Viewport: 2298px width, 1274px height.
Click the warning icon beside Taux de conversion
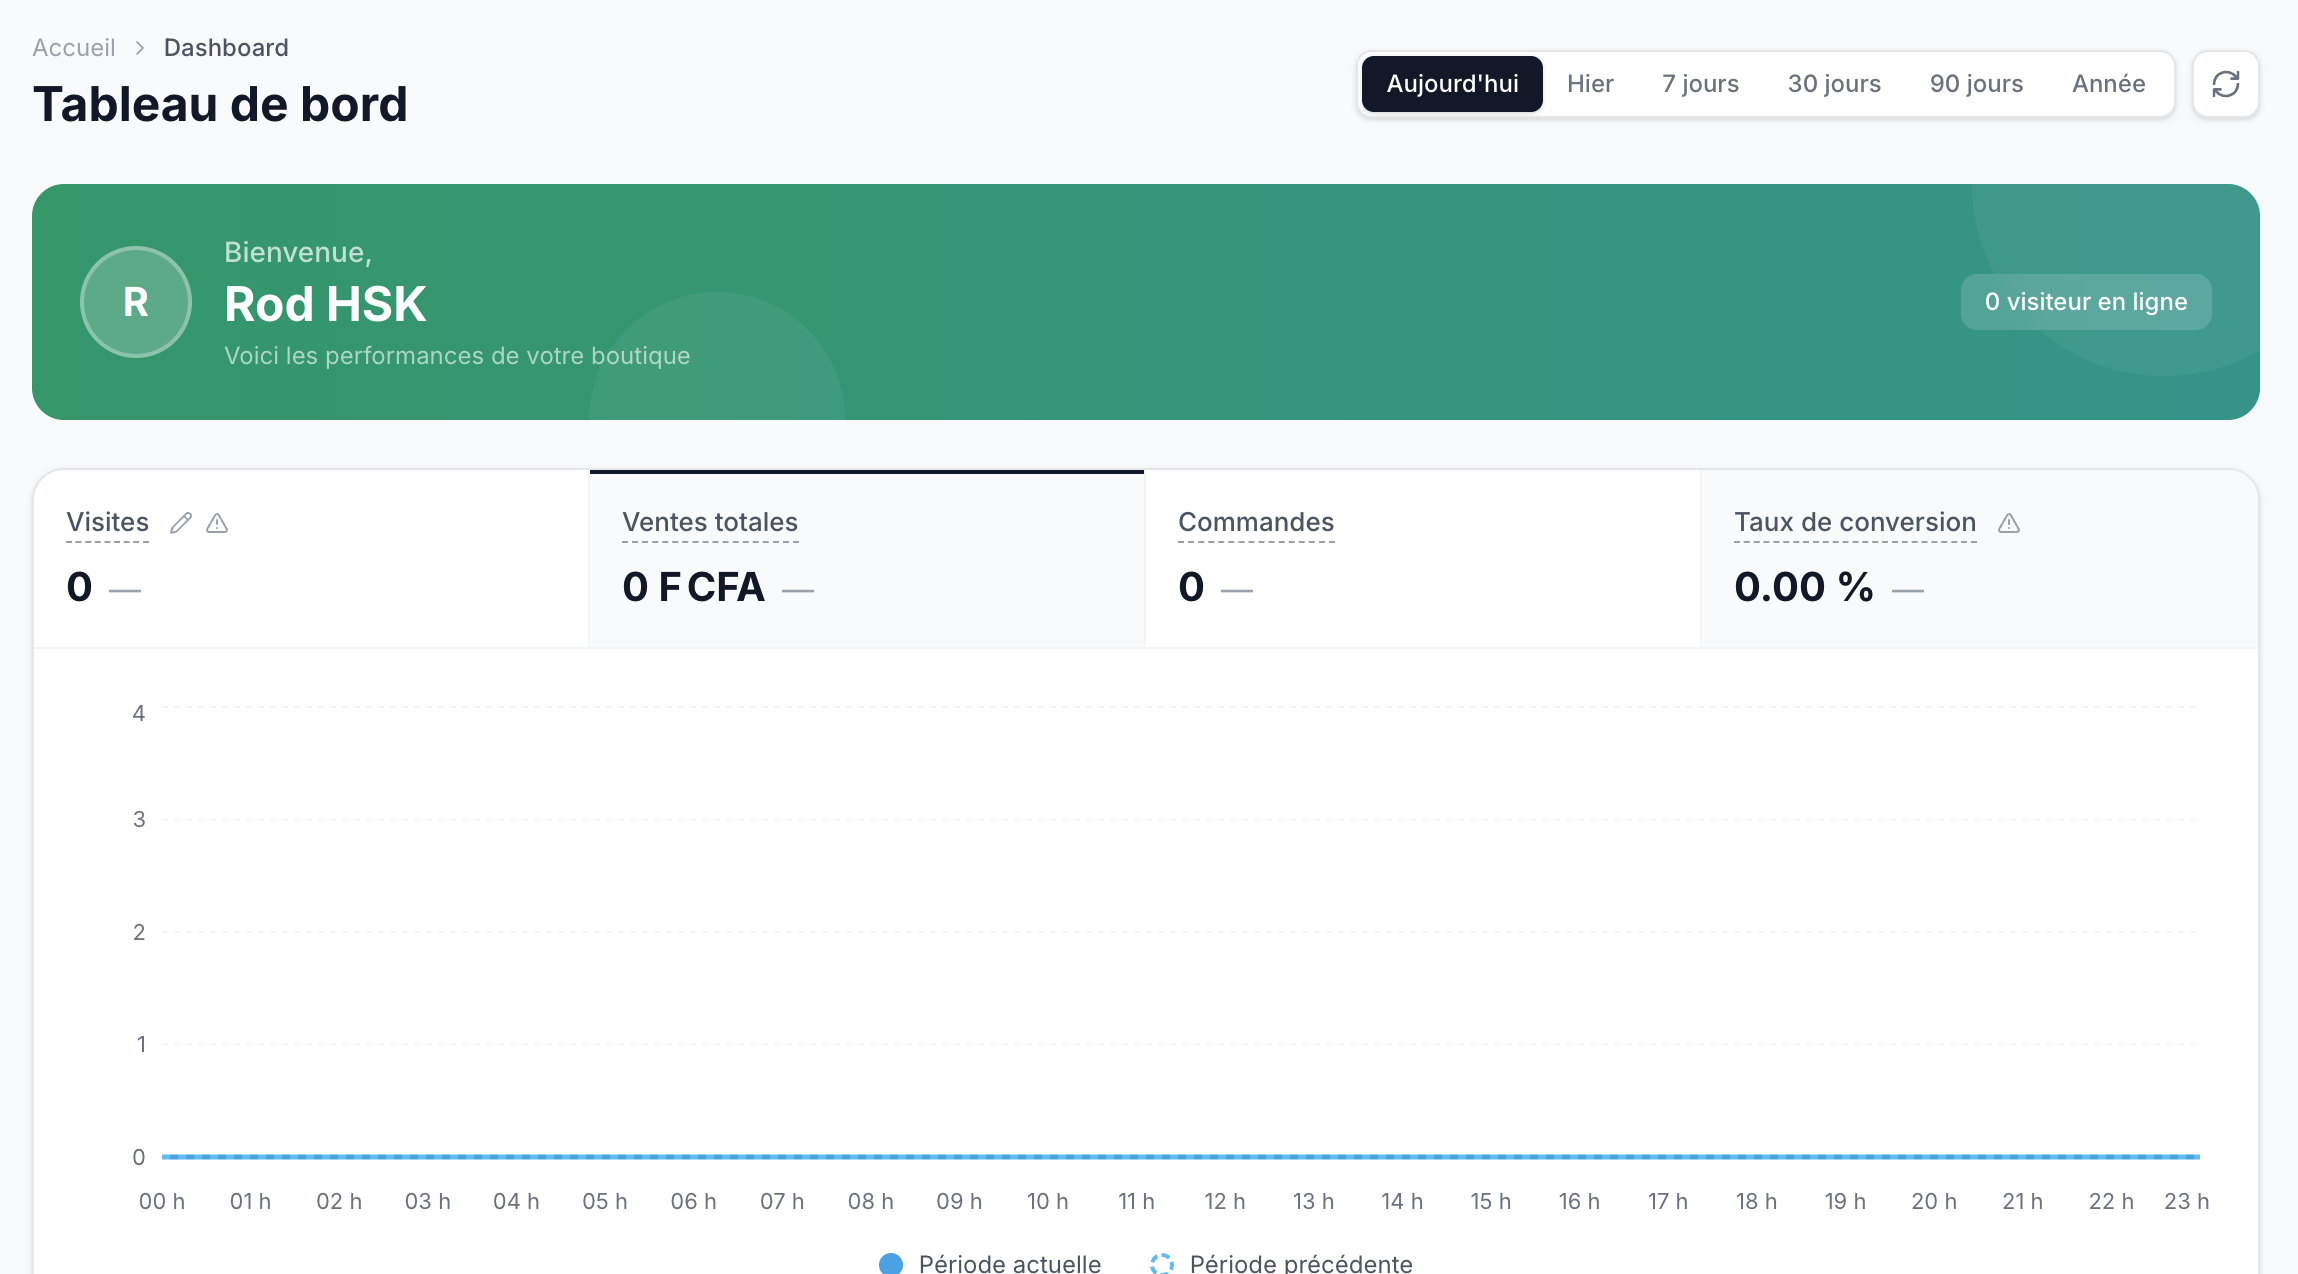(x=2009, y=523)
